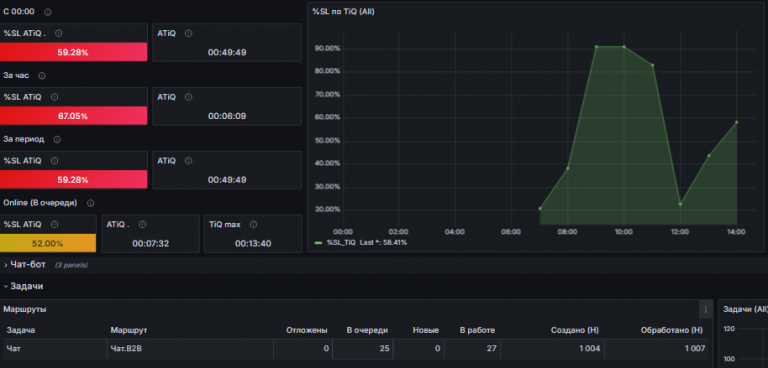Open three-dot menu of Маршруты panel
768x368 pixels.
(705, 309)
